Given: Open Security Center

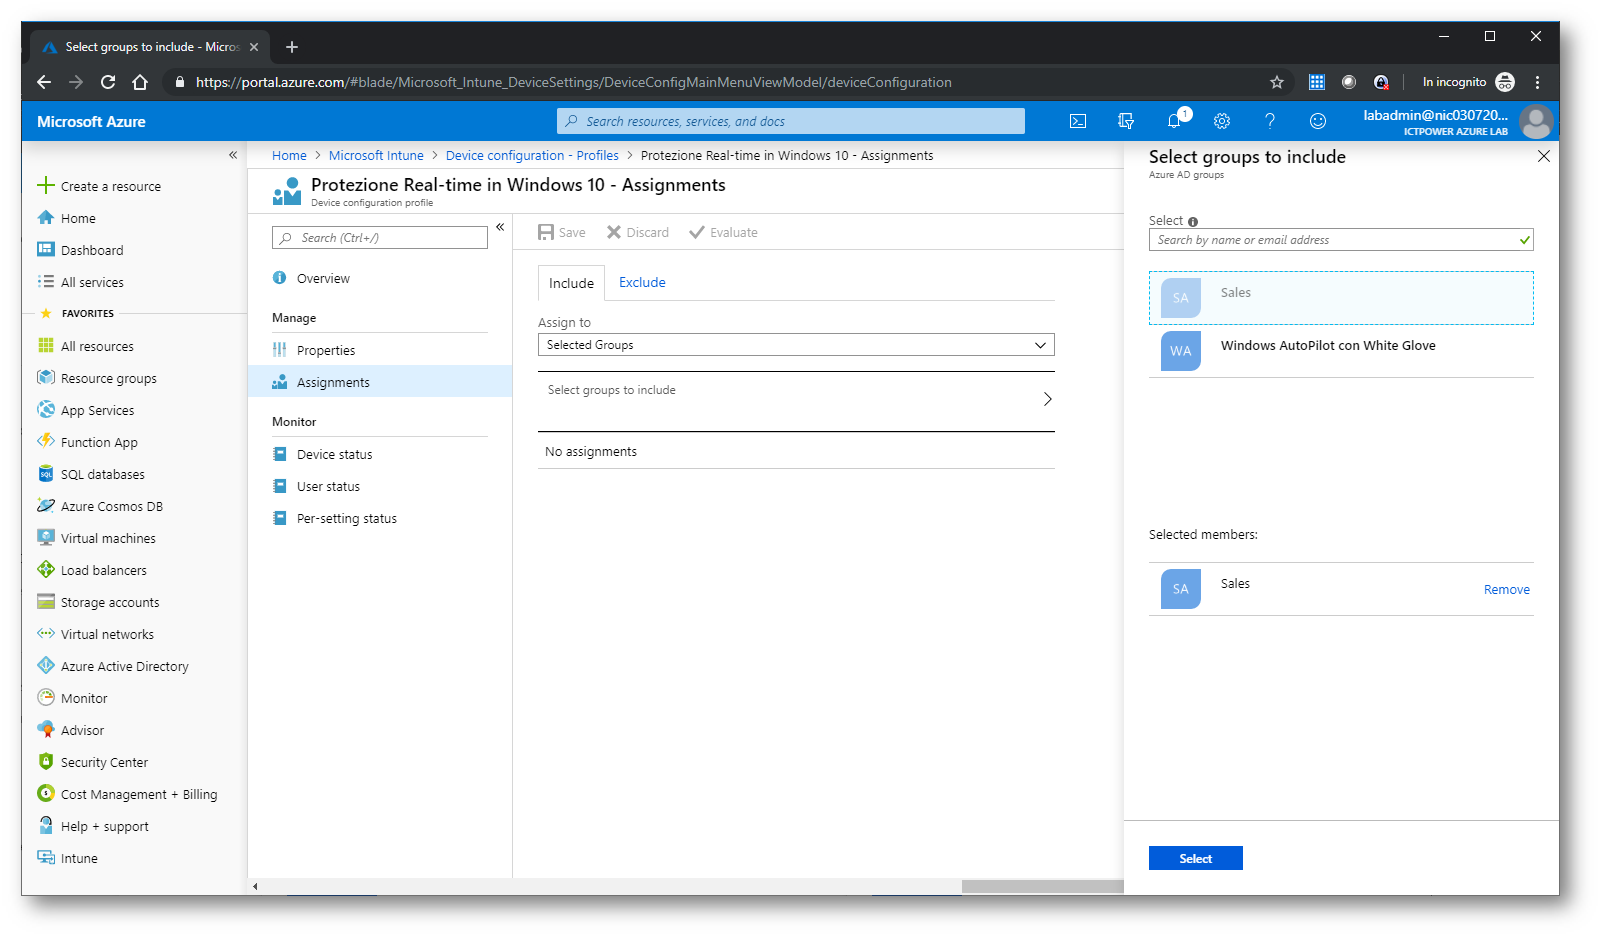Looking at the screenshot, I should pos(93,762).
